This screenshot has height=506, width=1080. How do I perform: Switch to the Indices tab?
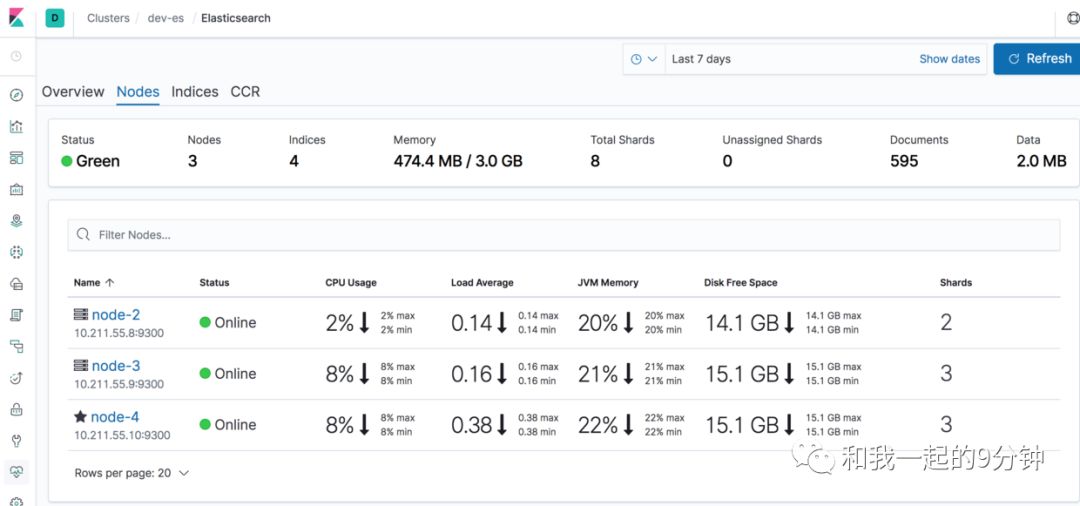tap(194, 92)
